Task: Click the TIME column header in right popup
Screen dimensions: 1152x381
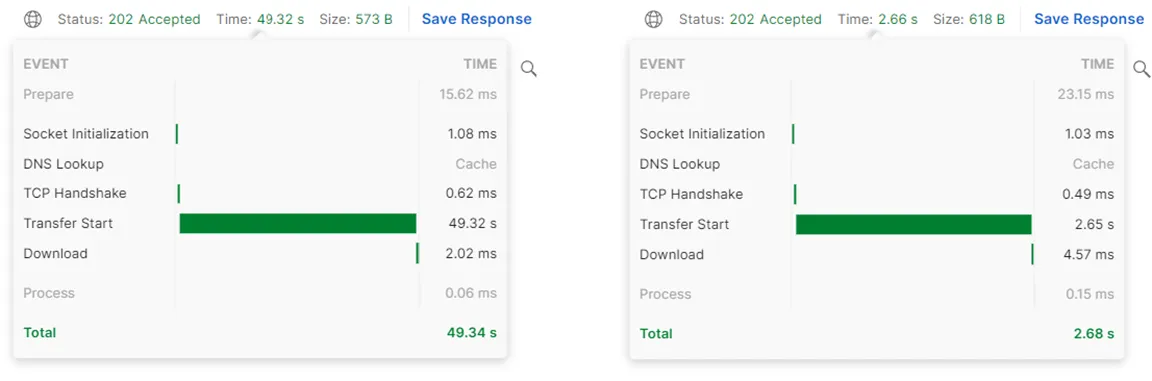Action: [1098, 64]
